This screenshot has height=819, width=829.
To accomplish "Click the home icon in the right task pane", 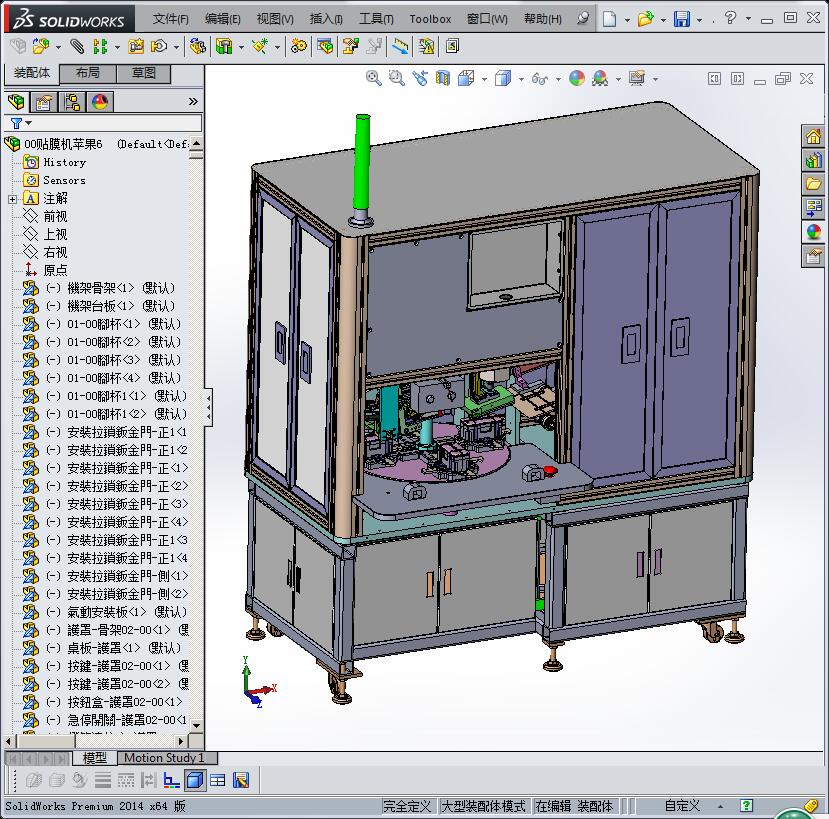I will point(814,137).
